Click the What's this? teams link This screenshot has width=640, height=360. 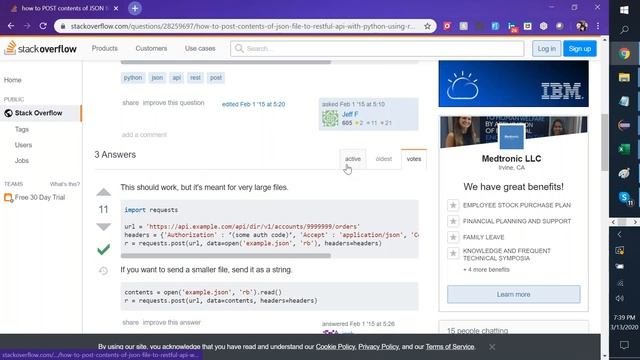click(x=65, y=184)
